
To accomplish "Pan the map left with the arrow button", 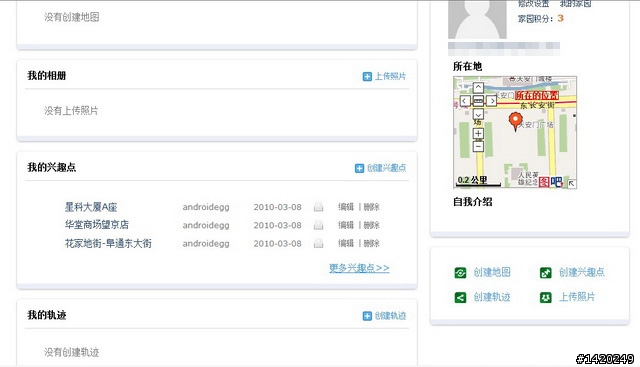I will (465, 101).
